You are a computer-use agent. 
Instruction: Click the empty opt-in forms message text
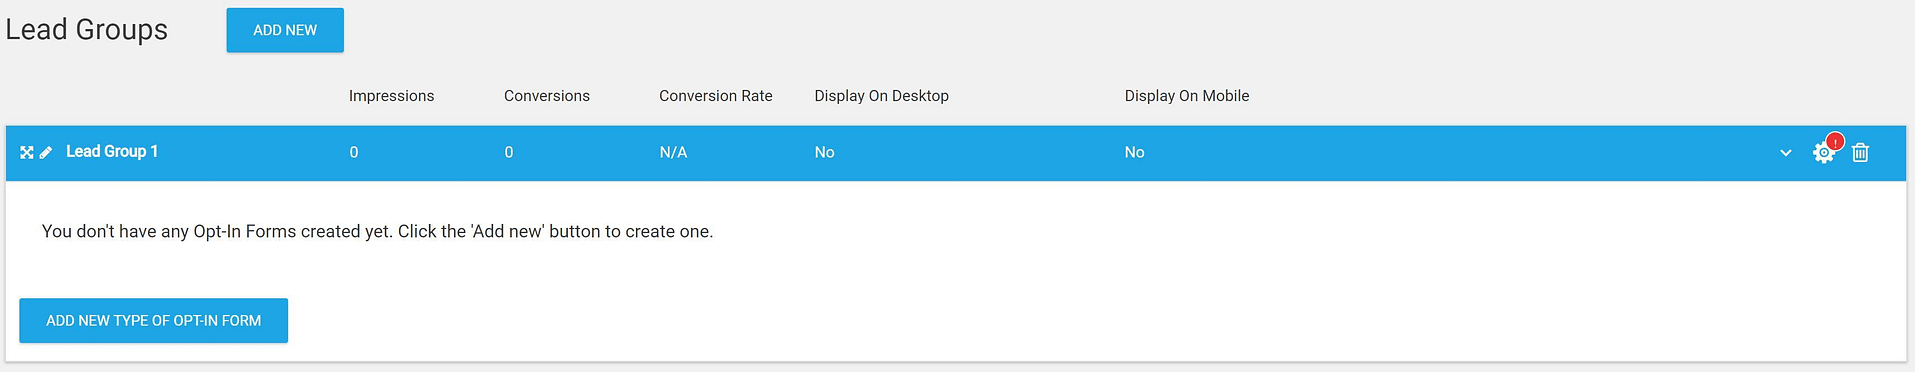click(x=378, y=231)
